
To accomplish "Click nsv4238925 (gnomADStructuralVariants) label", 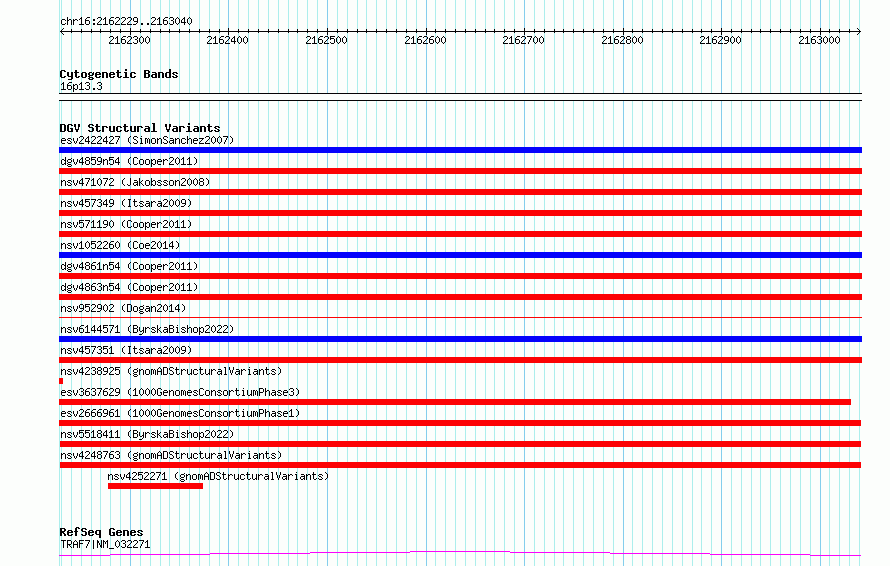I will [171, 371].
